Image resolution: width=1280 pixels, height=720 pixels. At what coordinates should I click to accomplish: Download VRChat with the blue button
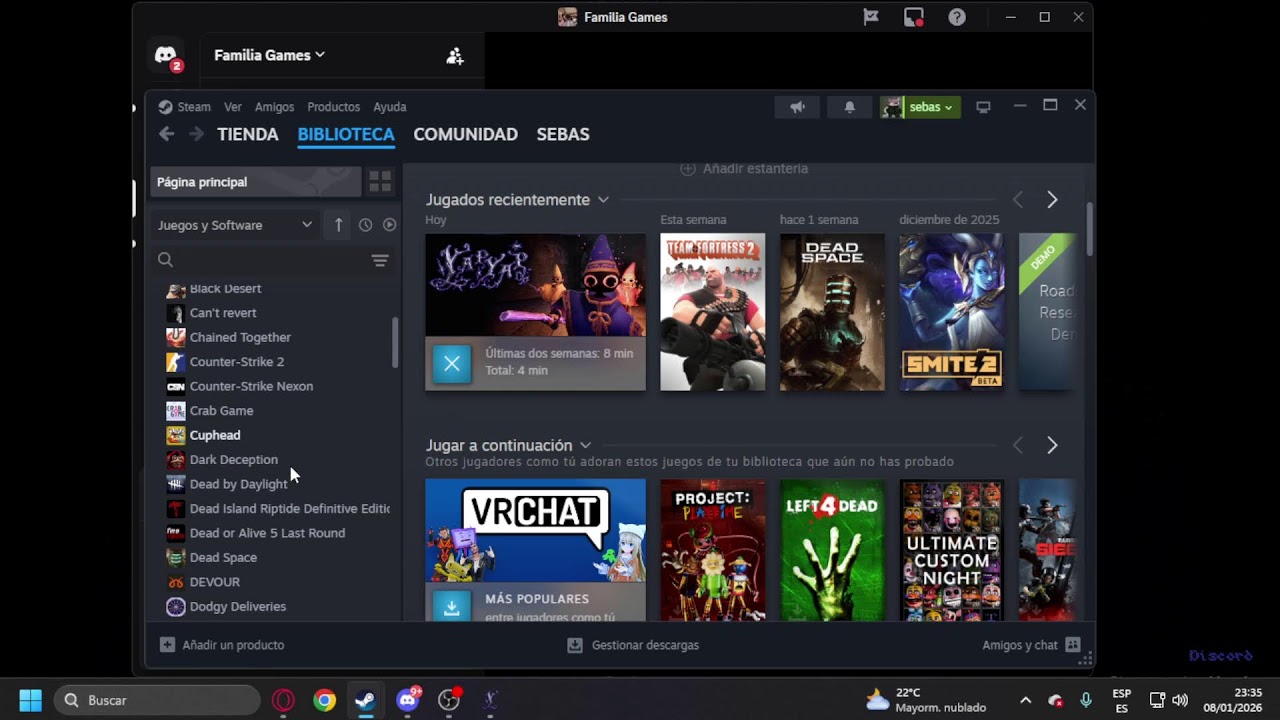452,607
